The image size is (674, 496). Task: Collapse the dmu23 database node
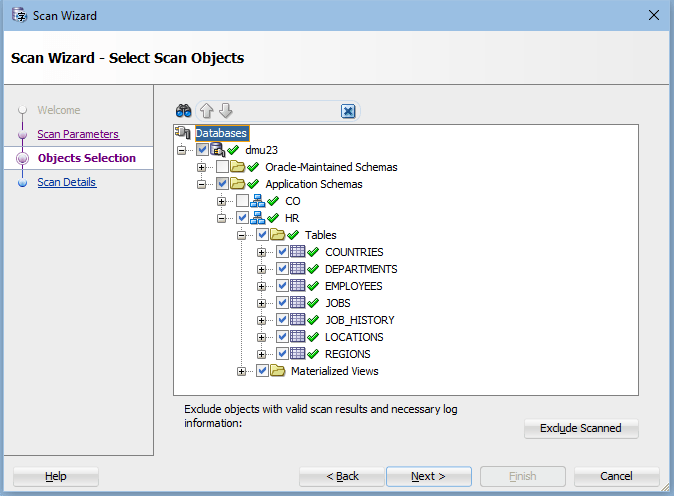(x=181, y=150)
